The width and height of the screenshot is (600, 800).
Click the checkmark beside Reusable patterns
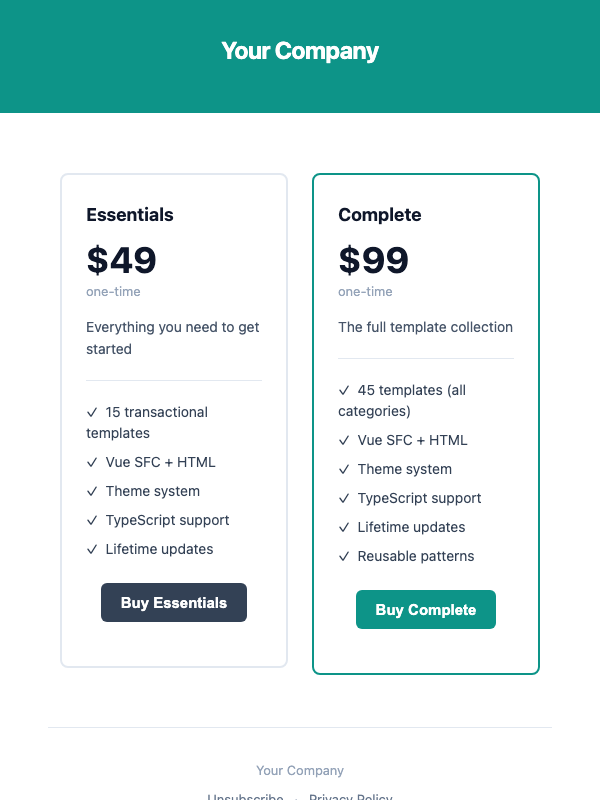[344, 556]
